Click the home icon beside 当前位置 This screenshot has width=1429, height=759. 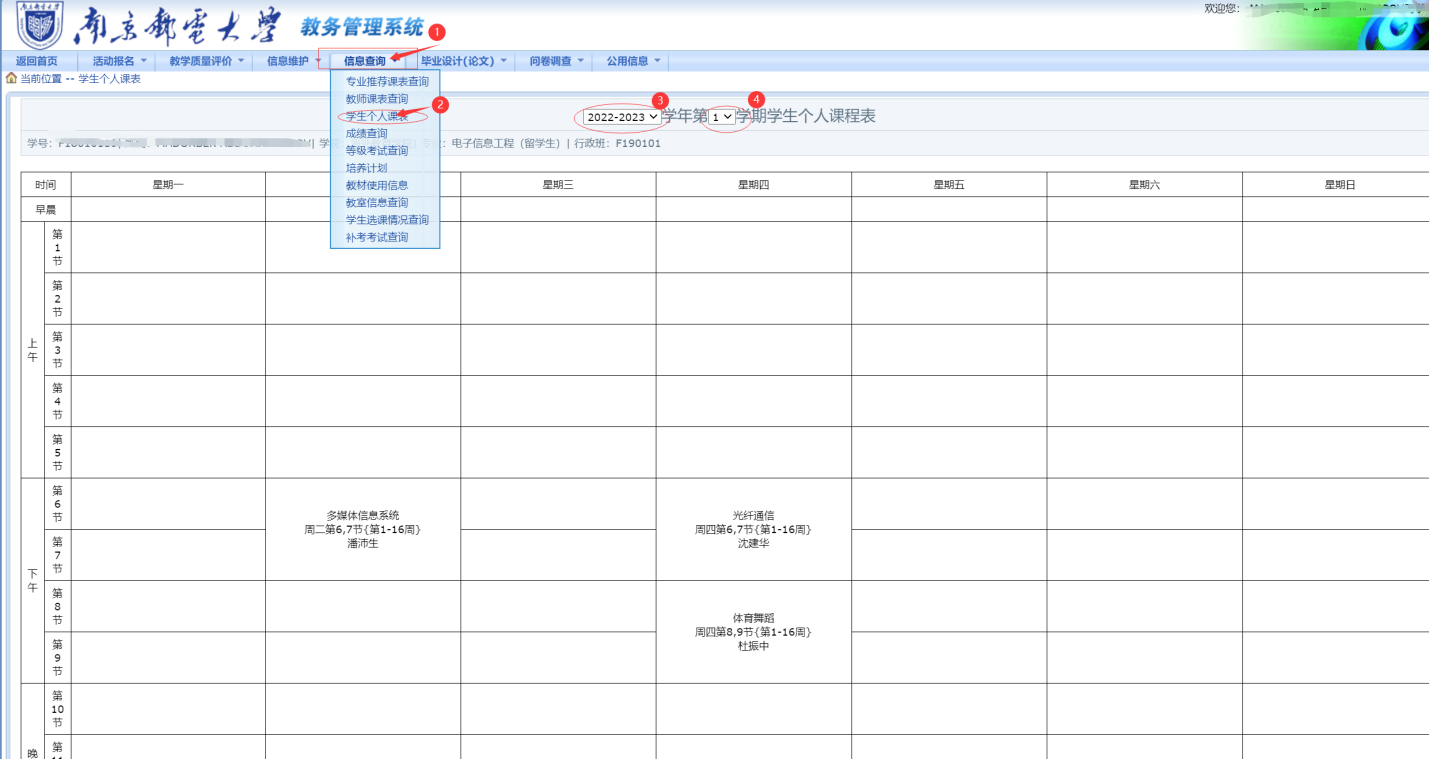click(11, 78)
